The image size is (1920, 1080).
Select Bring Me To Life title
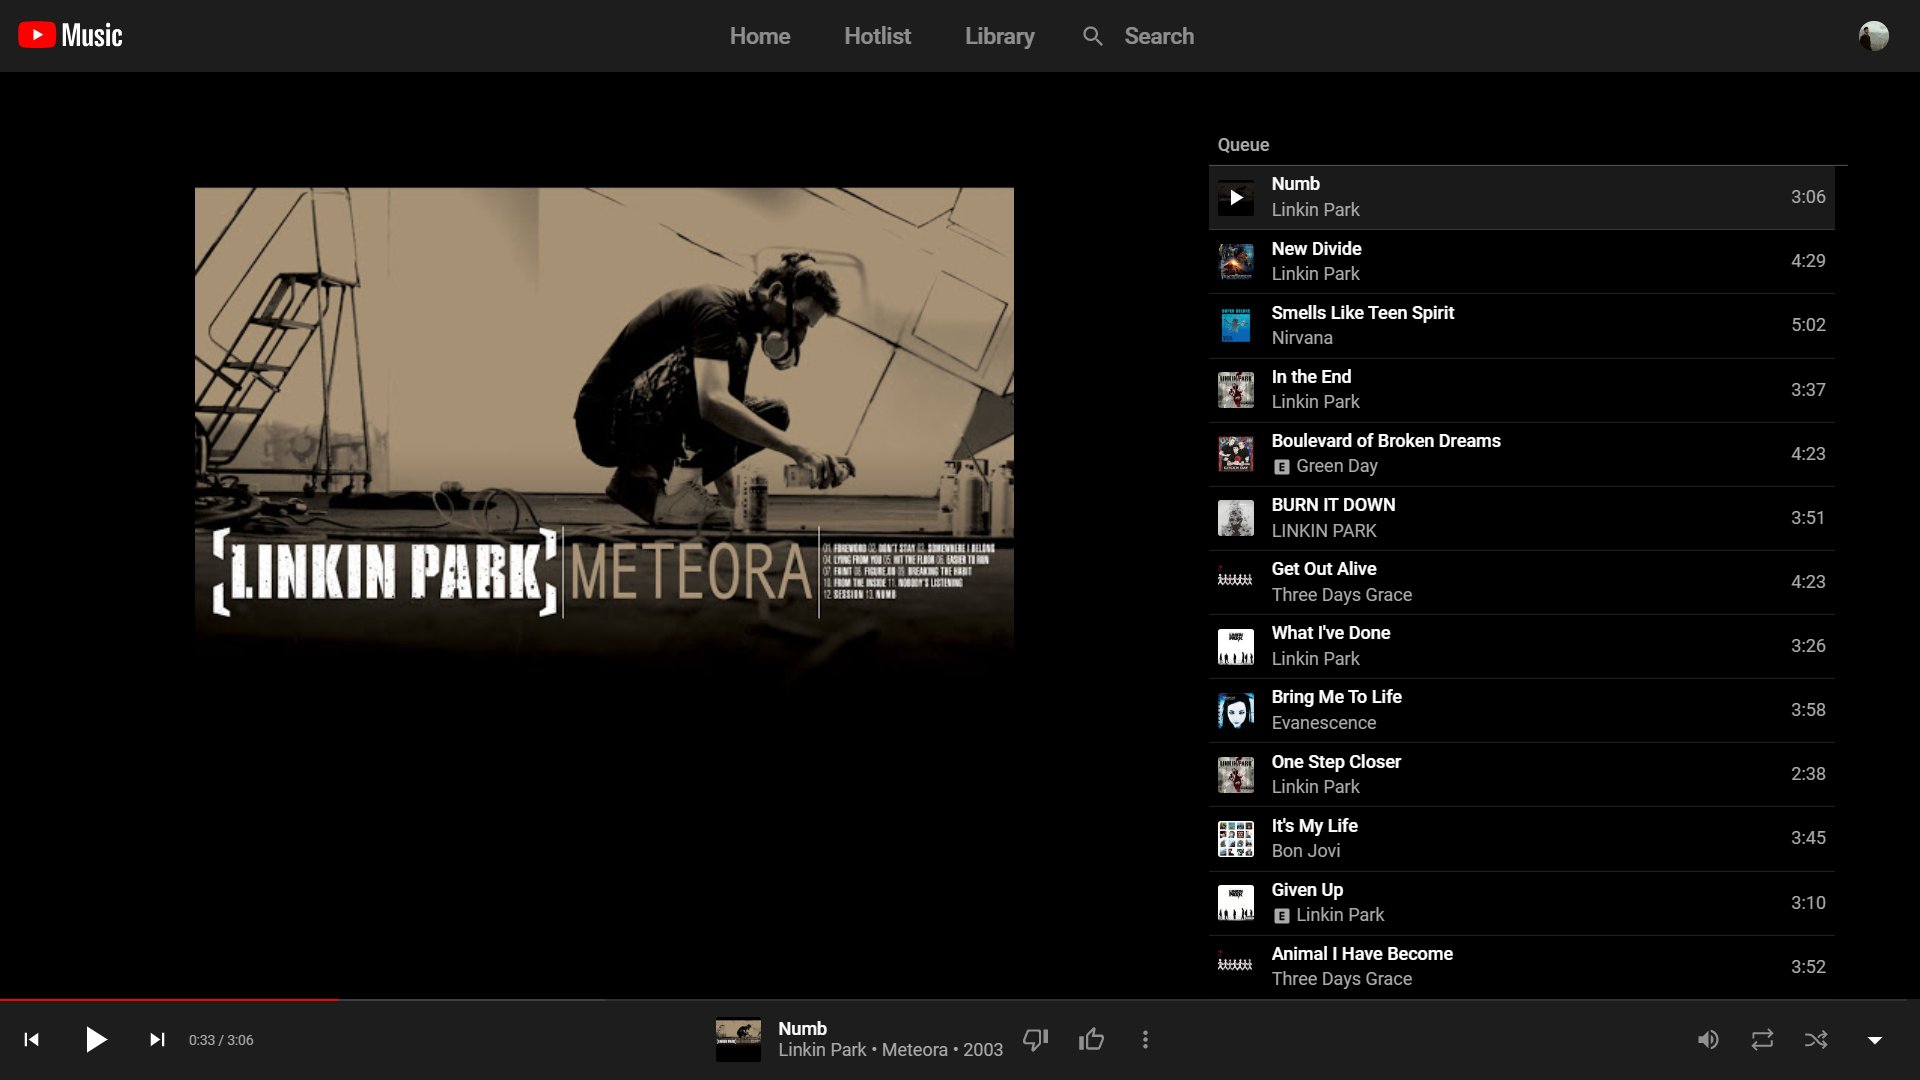1336,697
